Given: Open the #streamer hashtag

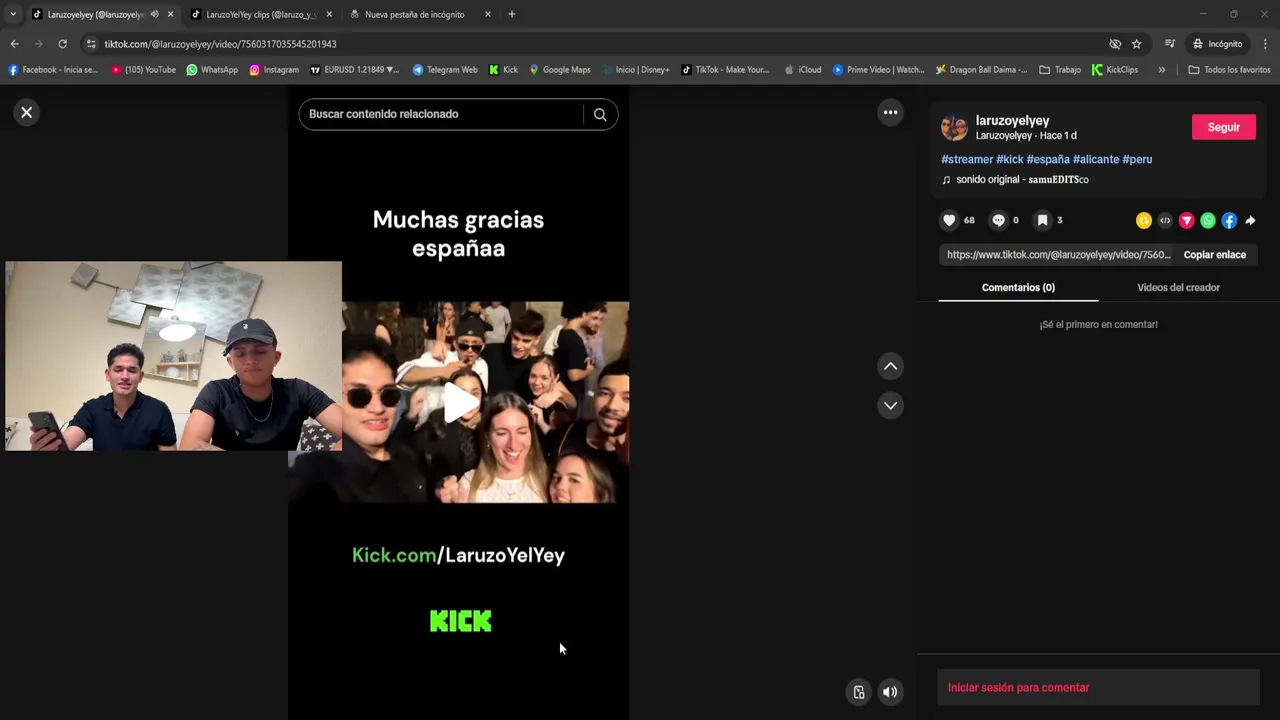Looking at the screenshot, I should tap(967, 159).
